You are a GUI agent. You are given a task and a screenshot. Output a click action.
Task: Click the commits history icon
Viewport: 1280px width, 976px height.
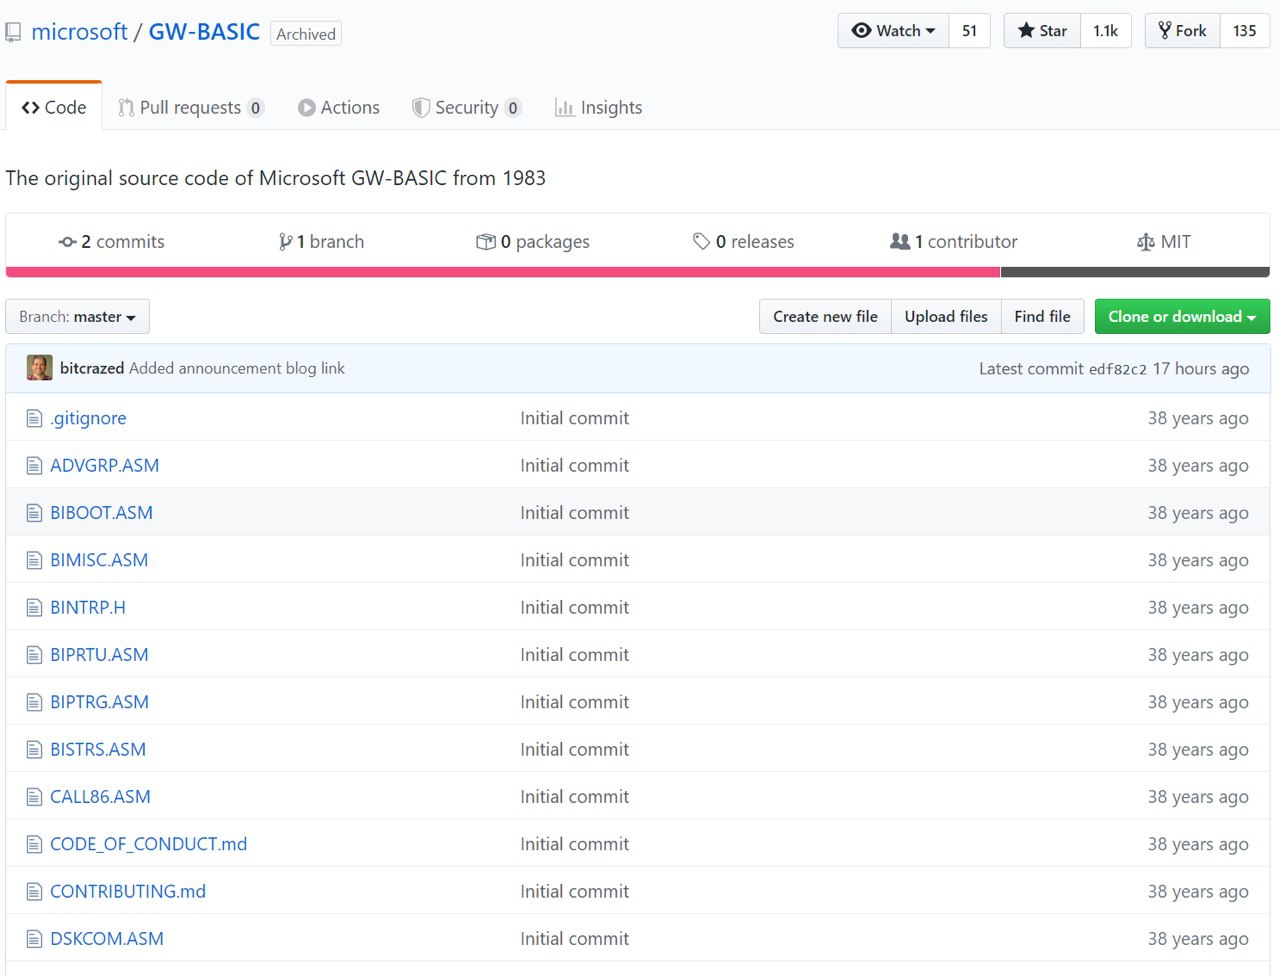click(x=67, y=242)
